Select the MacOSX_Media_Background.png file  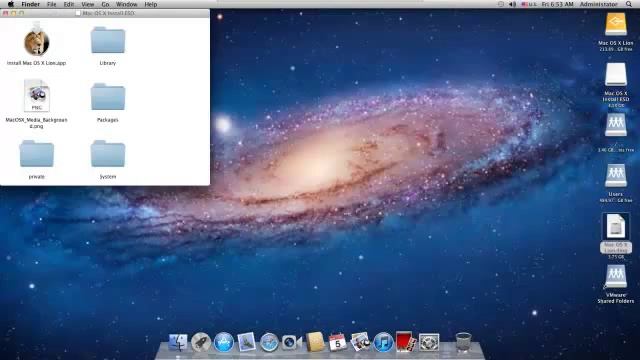tap(36, 96)
